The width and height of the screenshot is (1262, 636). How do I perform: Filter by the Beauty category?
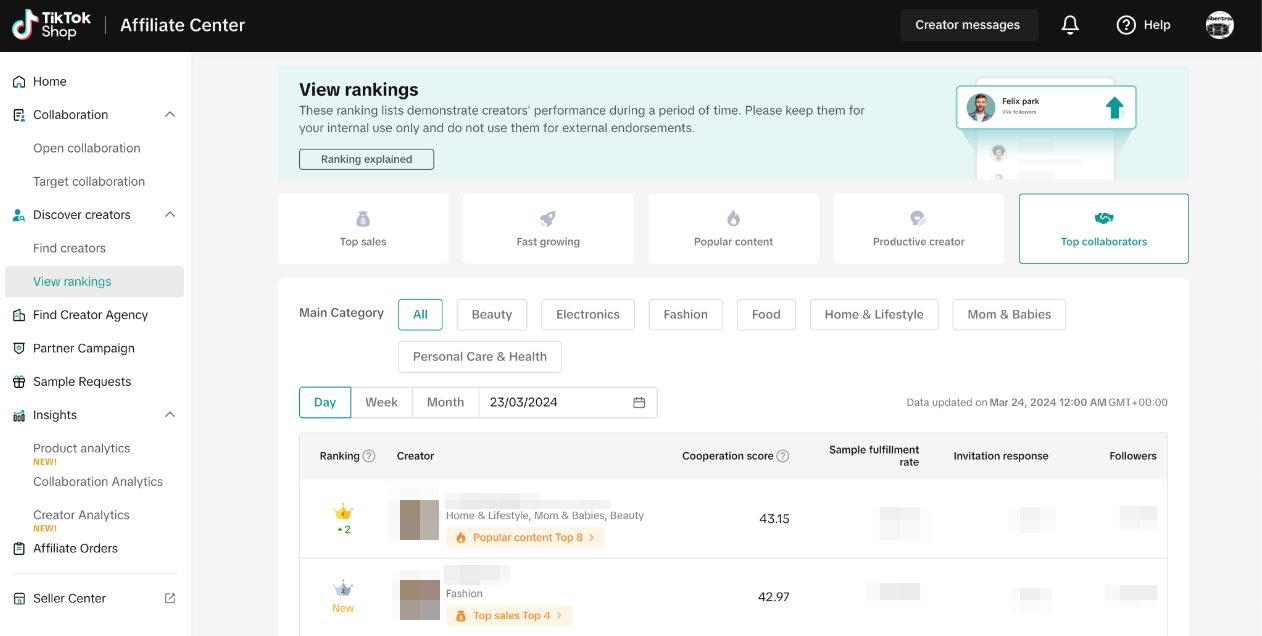click(x=491, y=314)
